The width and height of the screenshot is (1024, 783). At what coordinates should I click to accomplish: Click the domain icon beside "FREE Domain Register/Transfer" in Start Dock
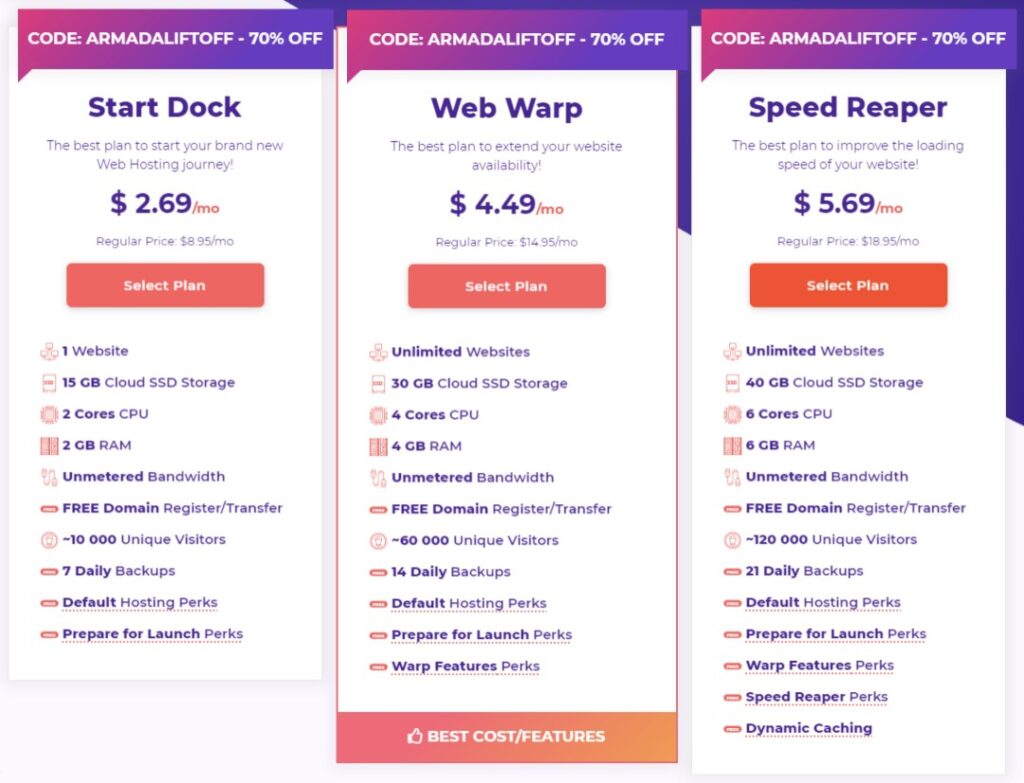[x=46, y=508]
